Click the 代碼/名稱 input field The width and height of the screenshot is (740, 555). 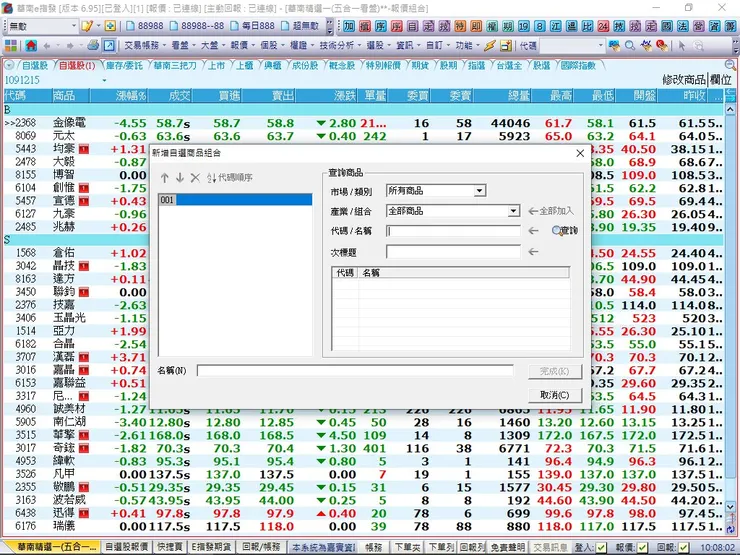pos(453,231)
